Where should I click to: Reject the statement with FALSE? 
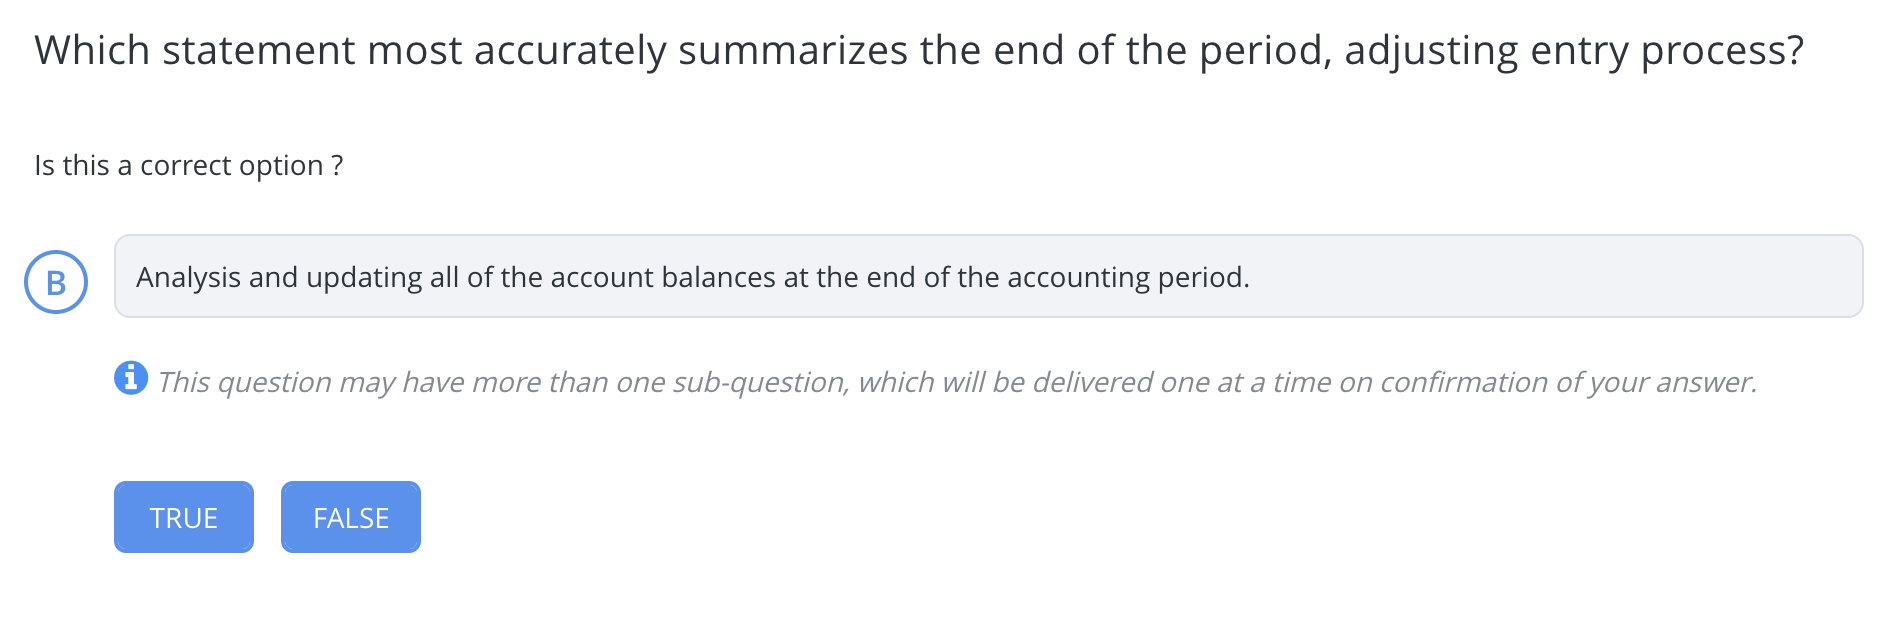(350, 517)
